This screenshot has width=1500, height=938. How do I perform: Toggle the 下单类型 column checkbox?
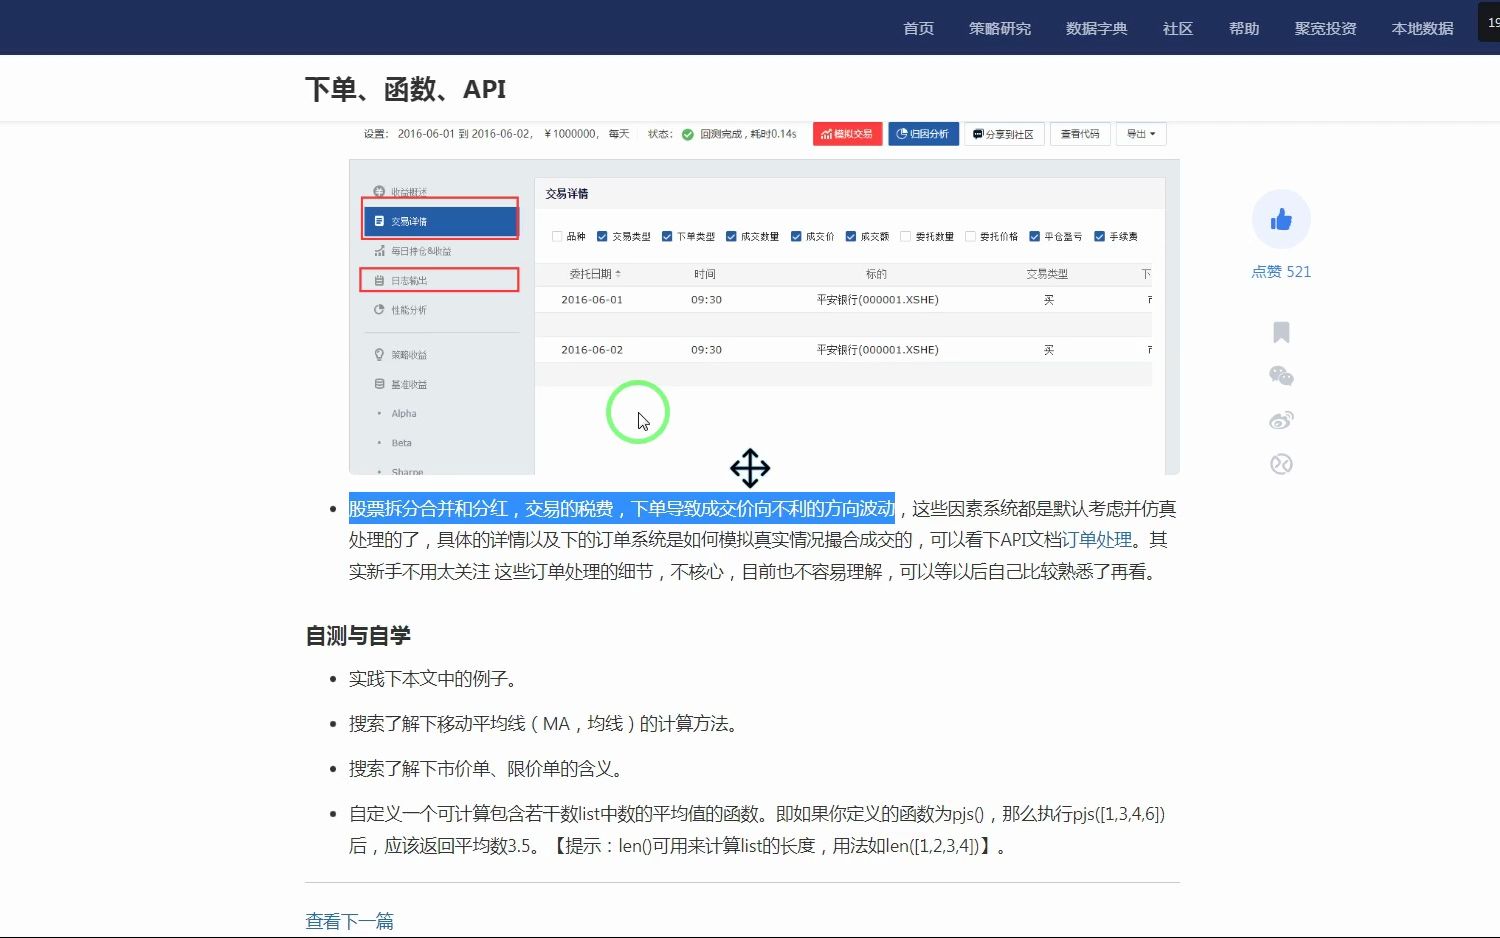coord(667,237)
